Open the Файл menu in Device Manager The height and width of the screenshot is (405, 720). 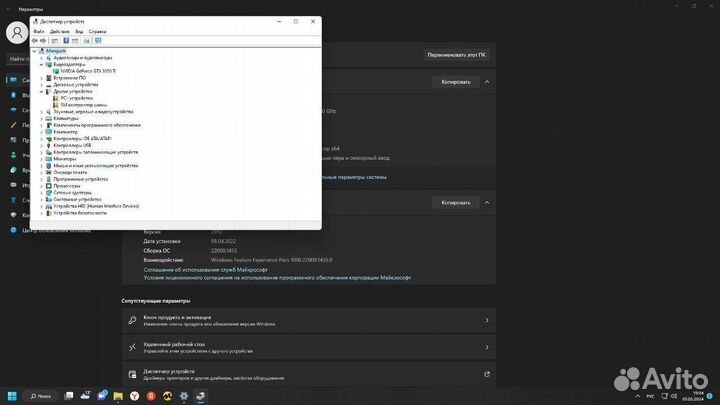point(39,32)
